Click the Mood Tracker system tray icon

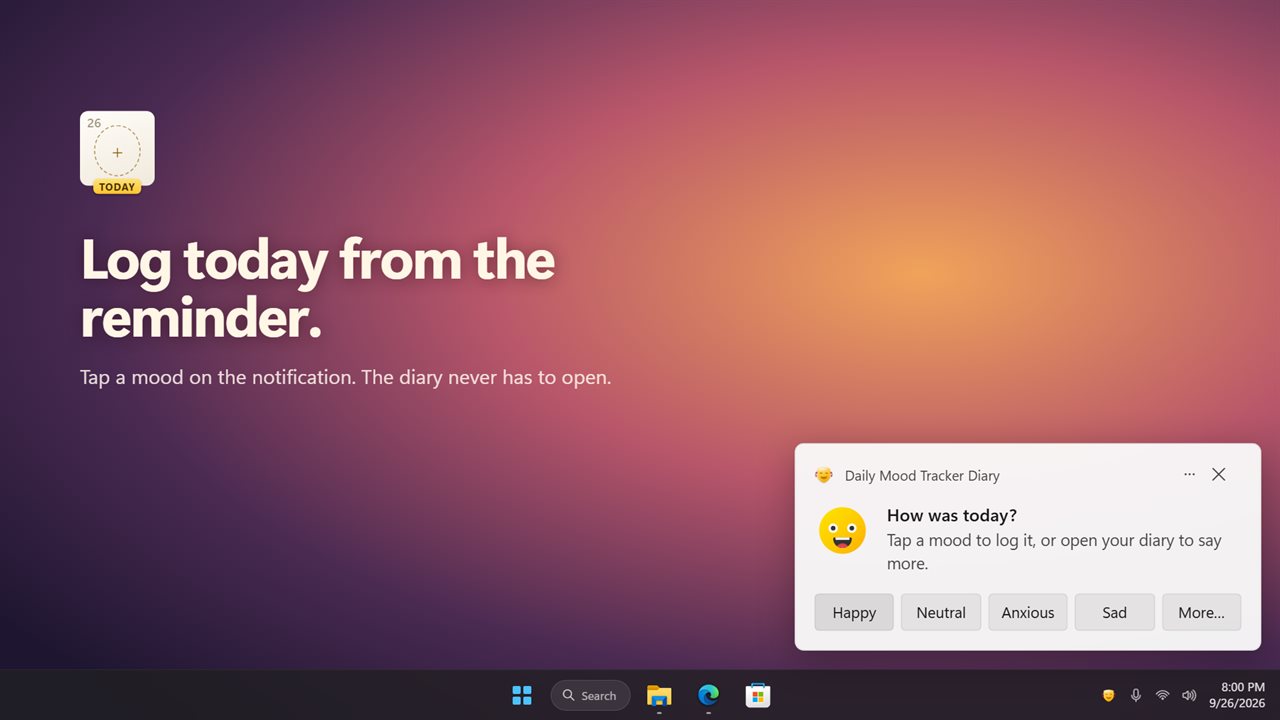point(1108,695)
